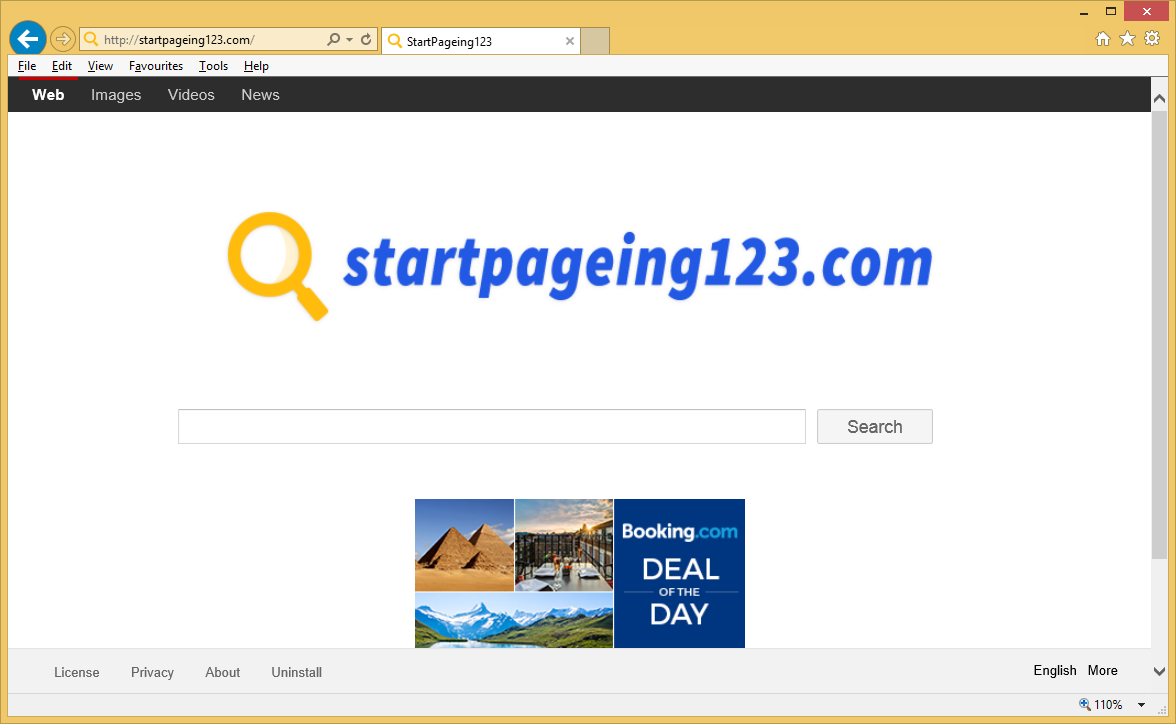Open the Tools menu
Image resolution: width=1176 pixels, height=724 pixels.
[213, 66]
